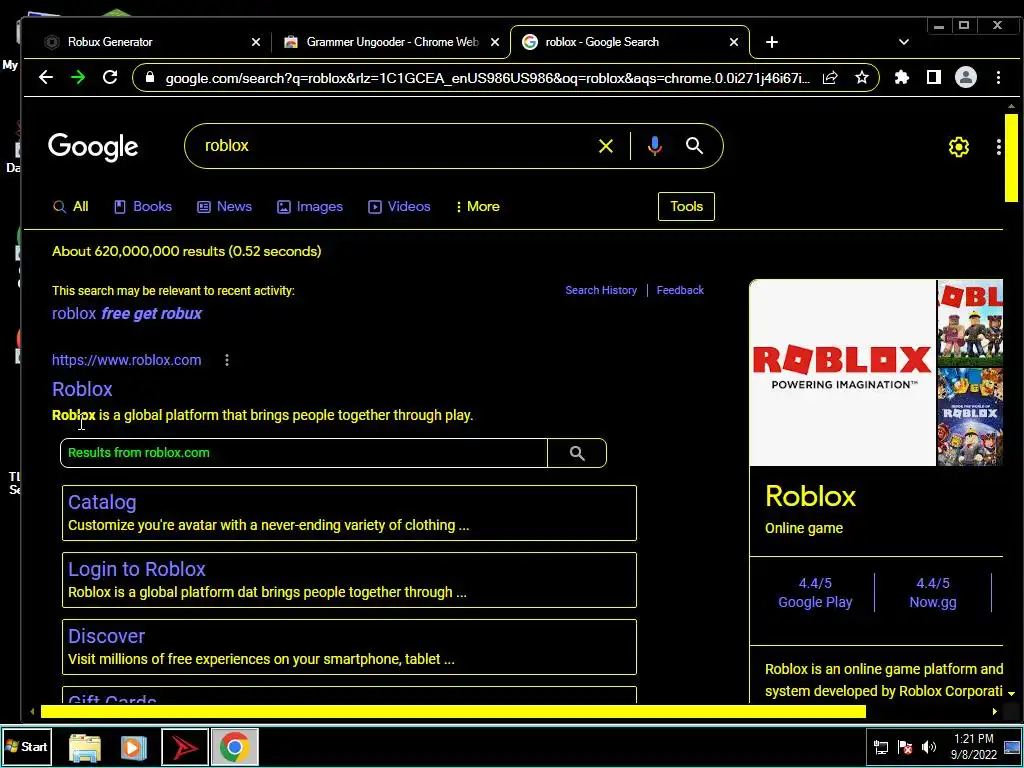Open Google quick settings gear
1024x768 pixels.
[x=959, y=147]
